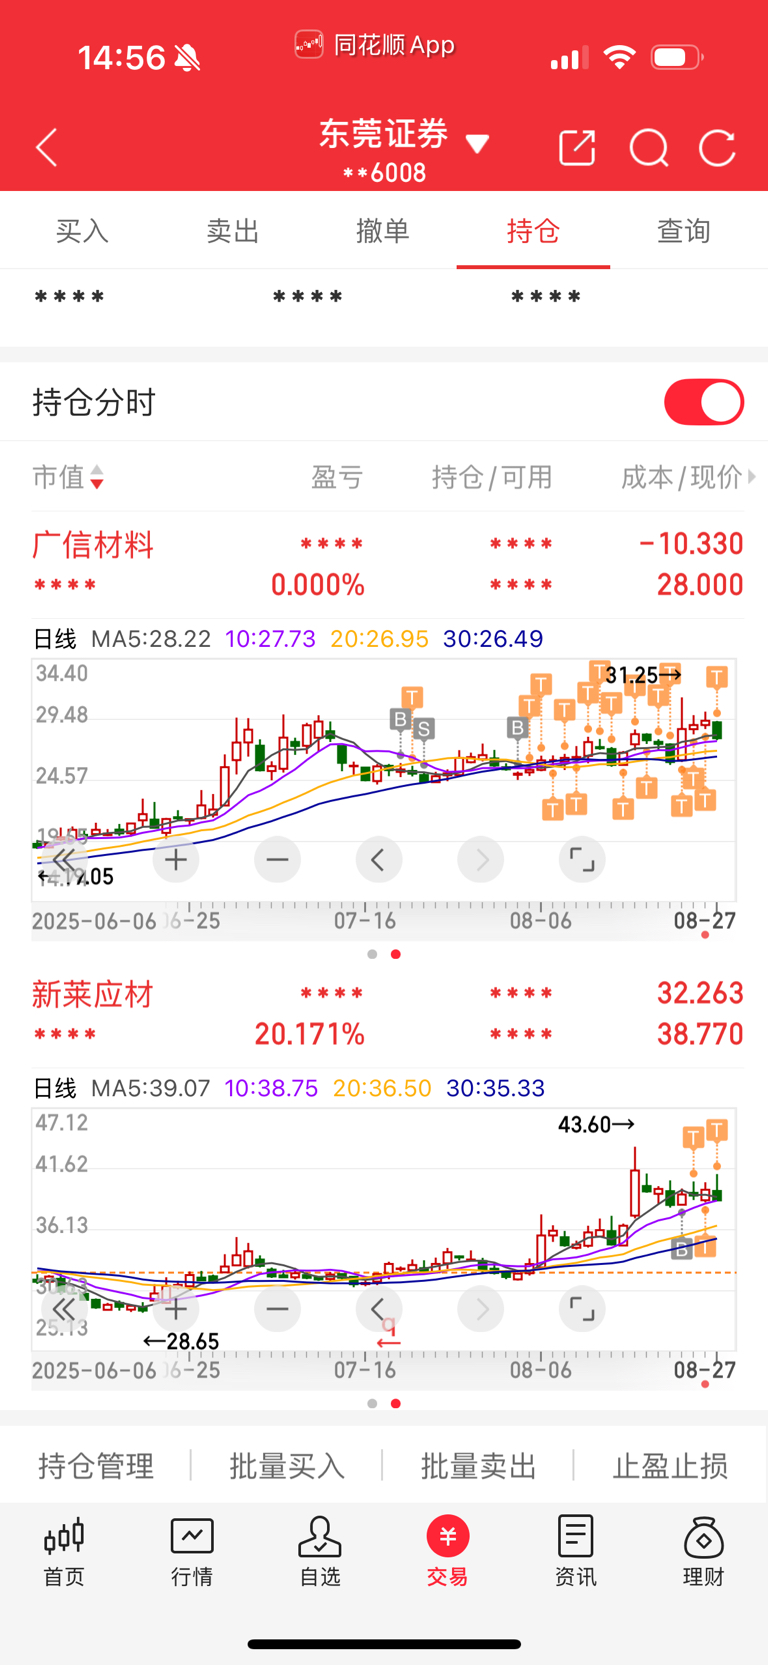Tap 新莱应材 first chart page dot

pos(372,1403)
